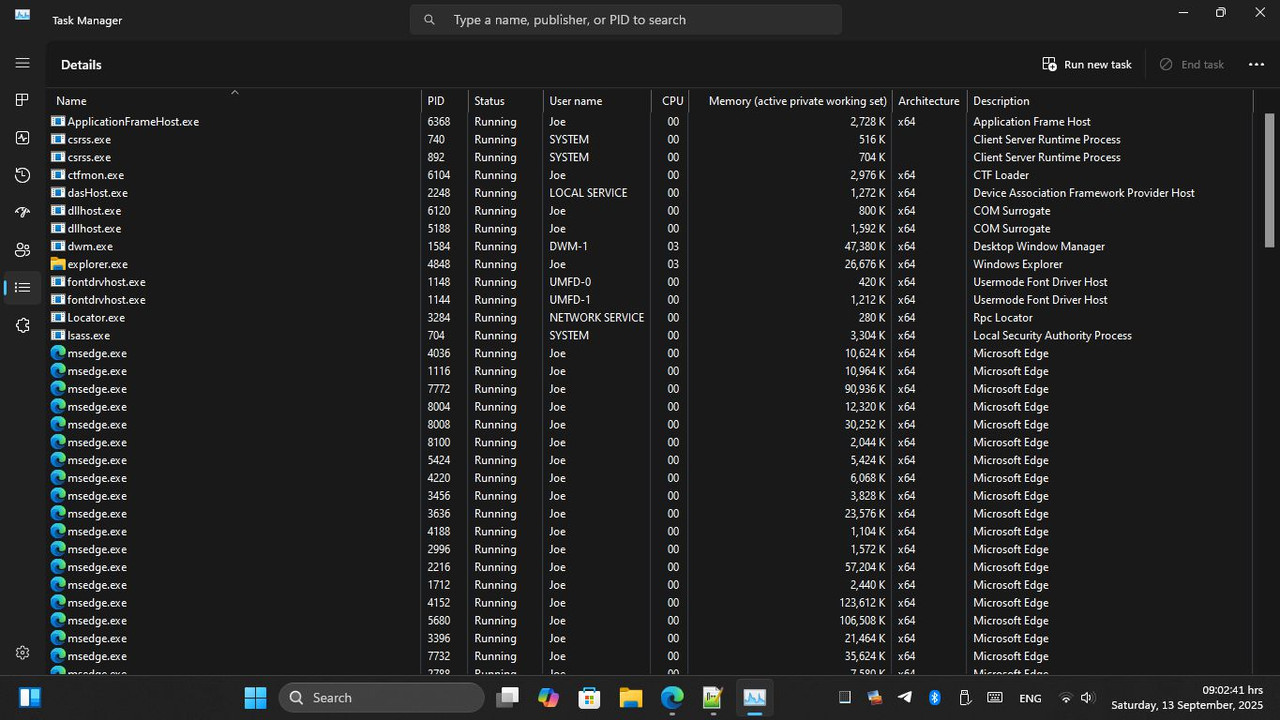The width and height of the screenshot is (1280, 720).
Task: Select dllhost.exe with PID 5188
Action: (x=651, y=228)
